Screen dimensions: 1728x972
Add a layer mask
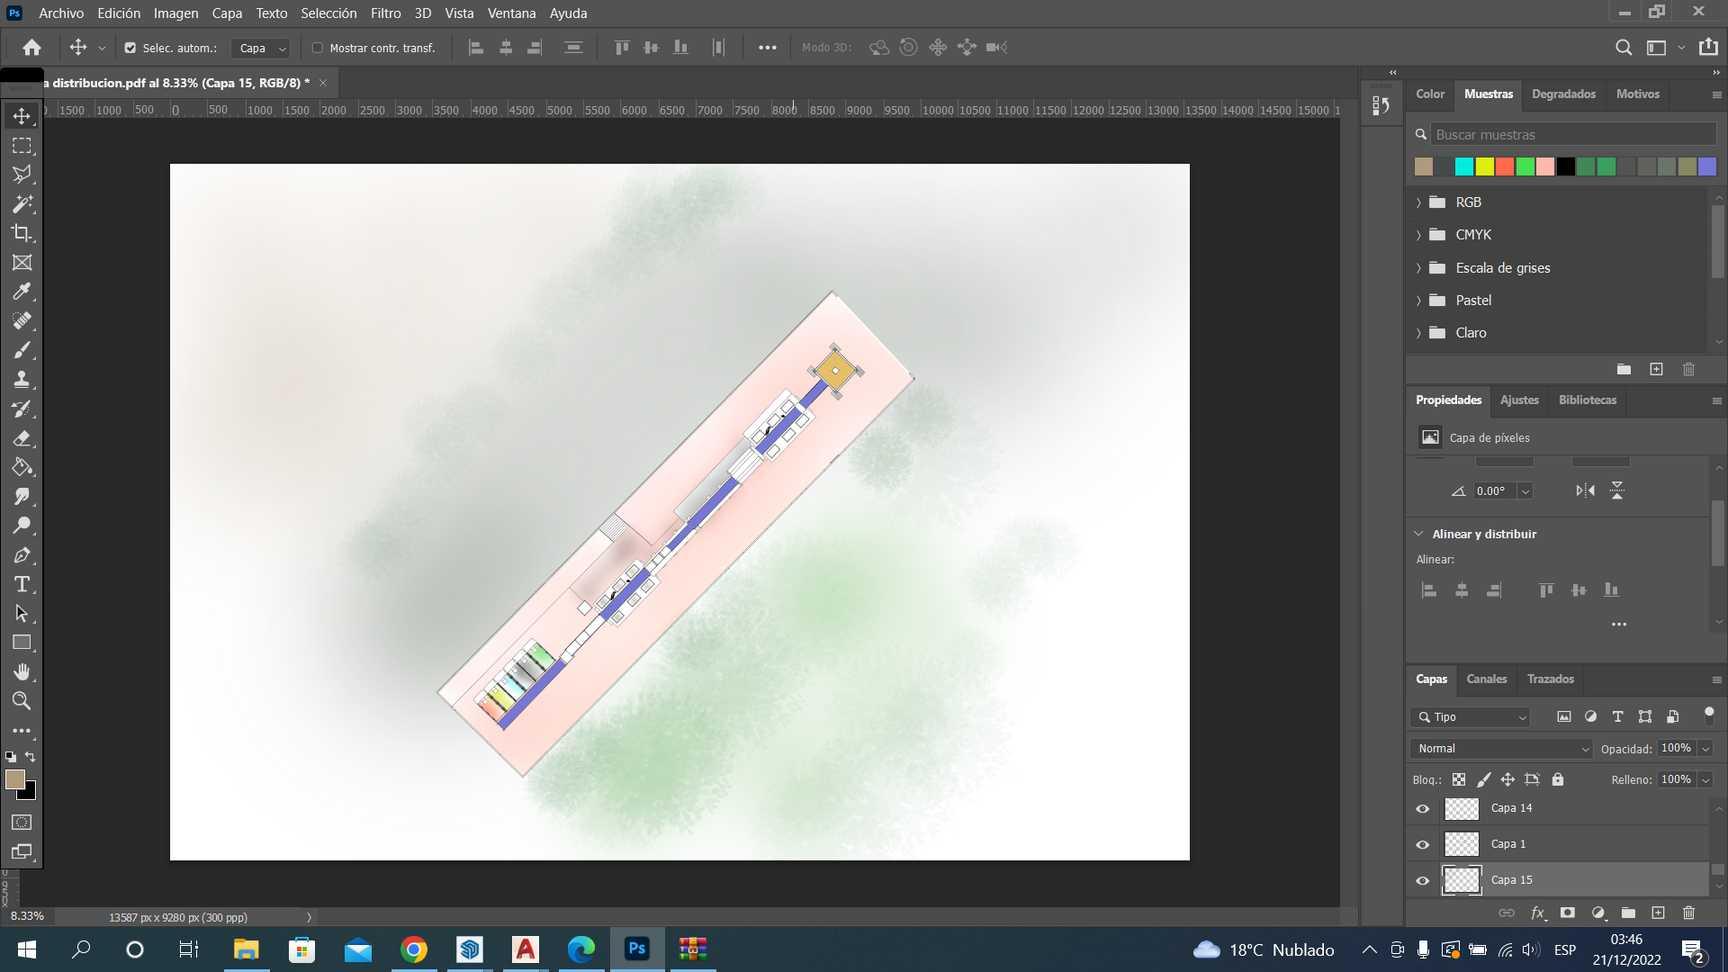1567,913
